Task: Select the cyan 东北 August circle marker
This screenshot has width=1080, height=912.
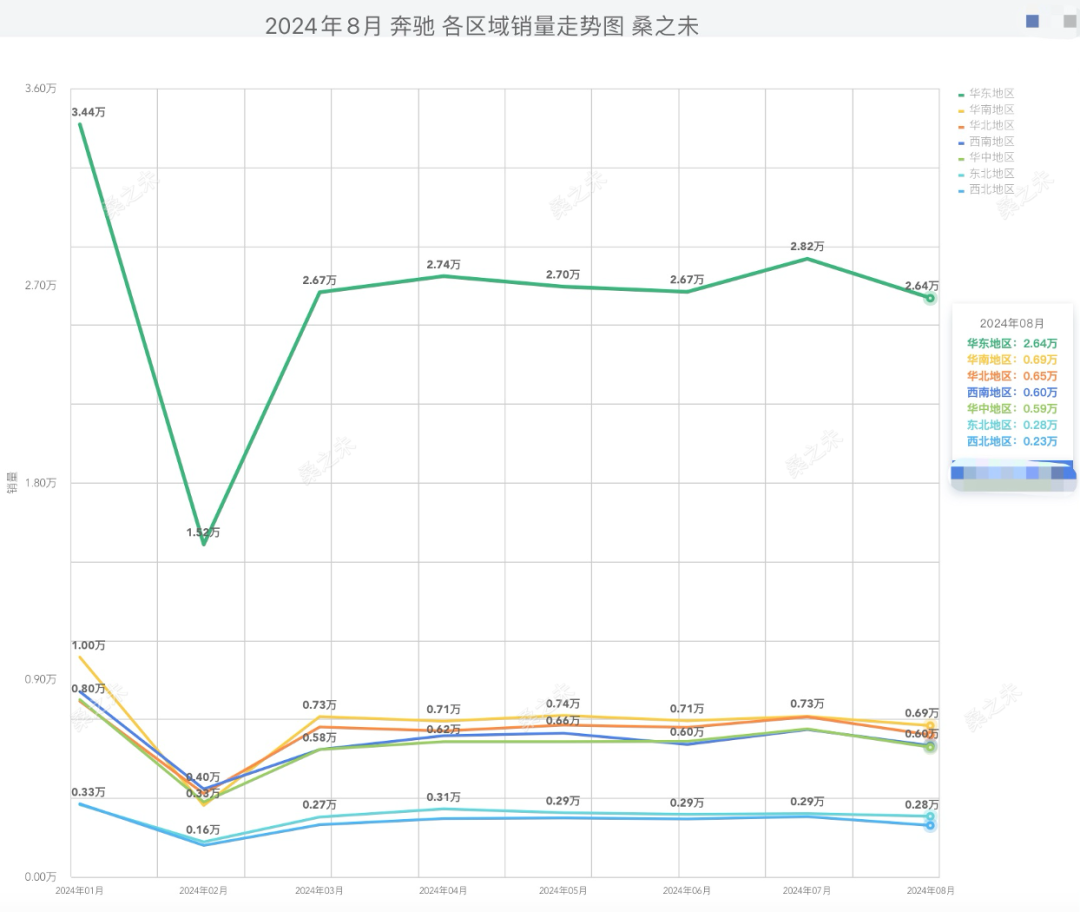Action: click(x=930, y=816)
